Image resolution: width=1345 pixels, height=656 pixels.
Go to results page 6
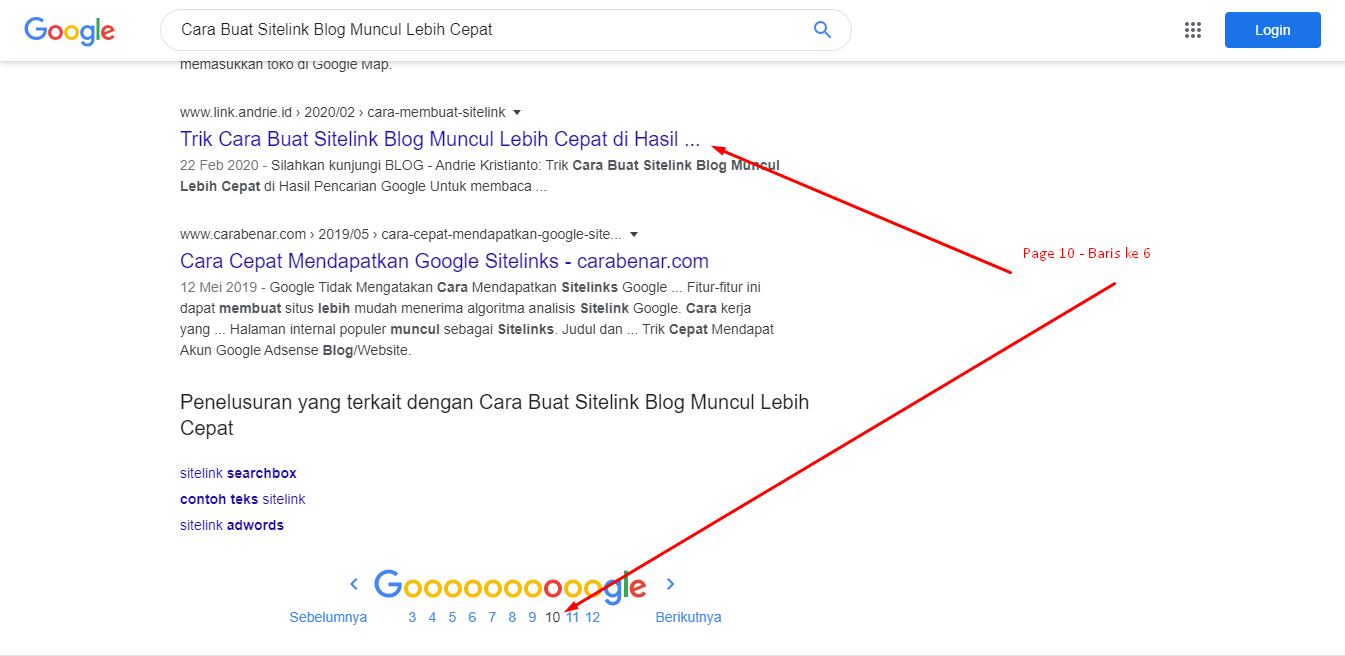(472, 617)
